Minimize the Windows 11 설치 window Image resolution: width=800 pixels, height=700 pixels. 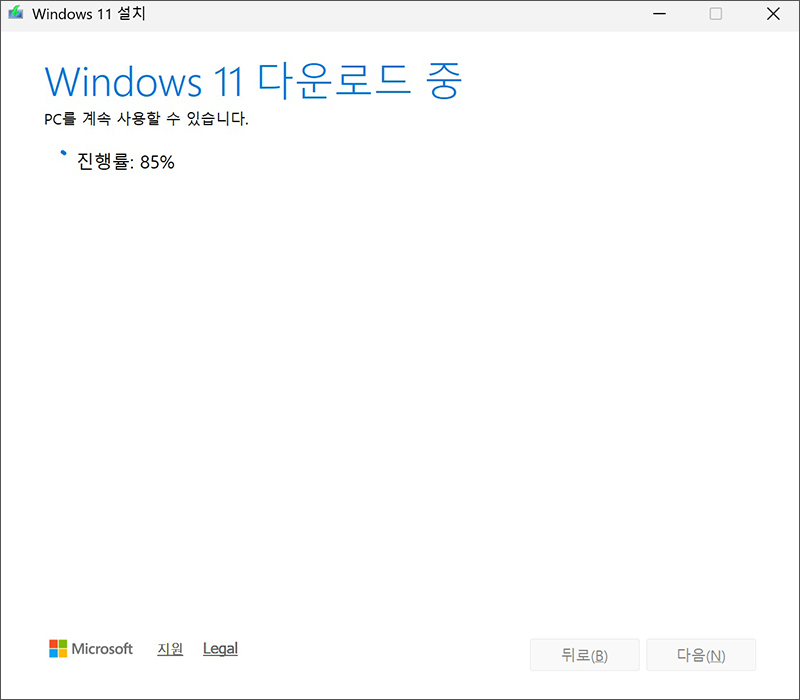point(658,14)
